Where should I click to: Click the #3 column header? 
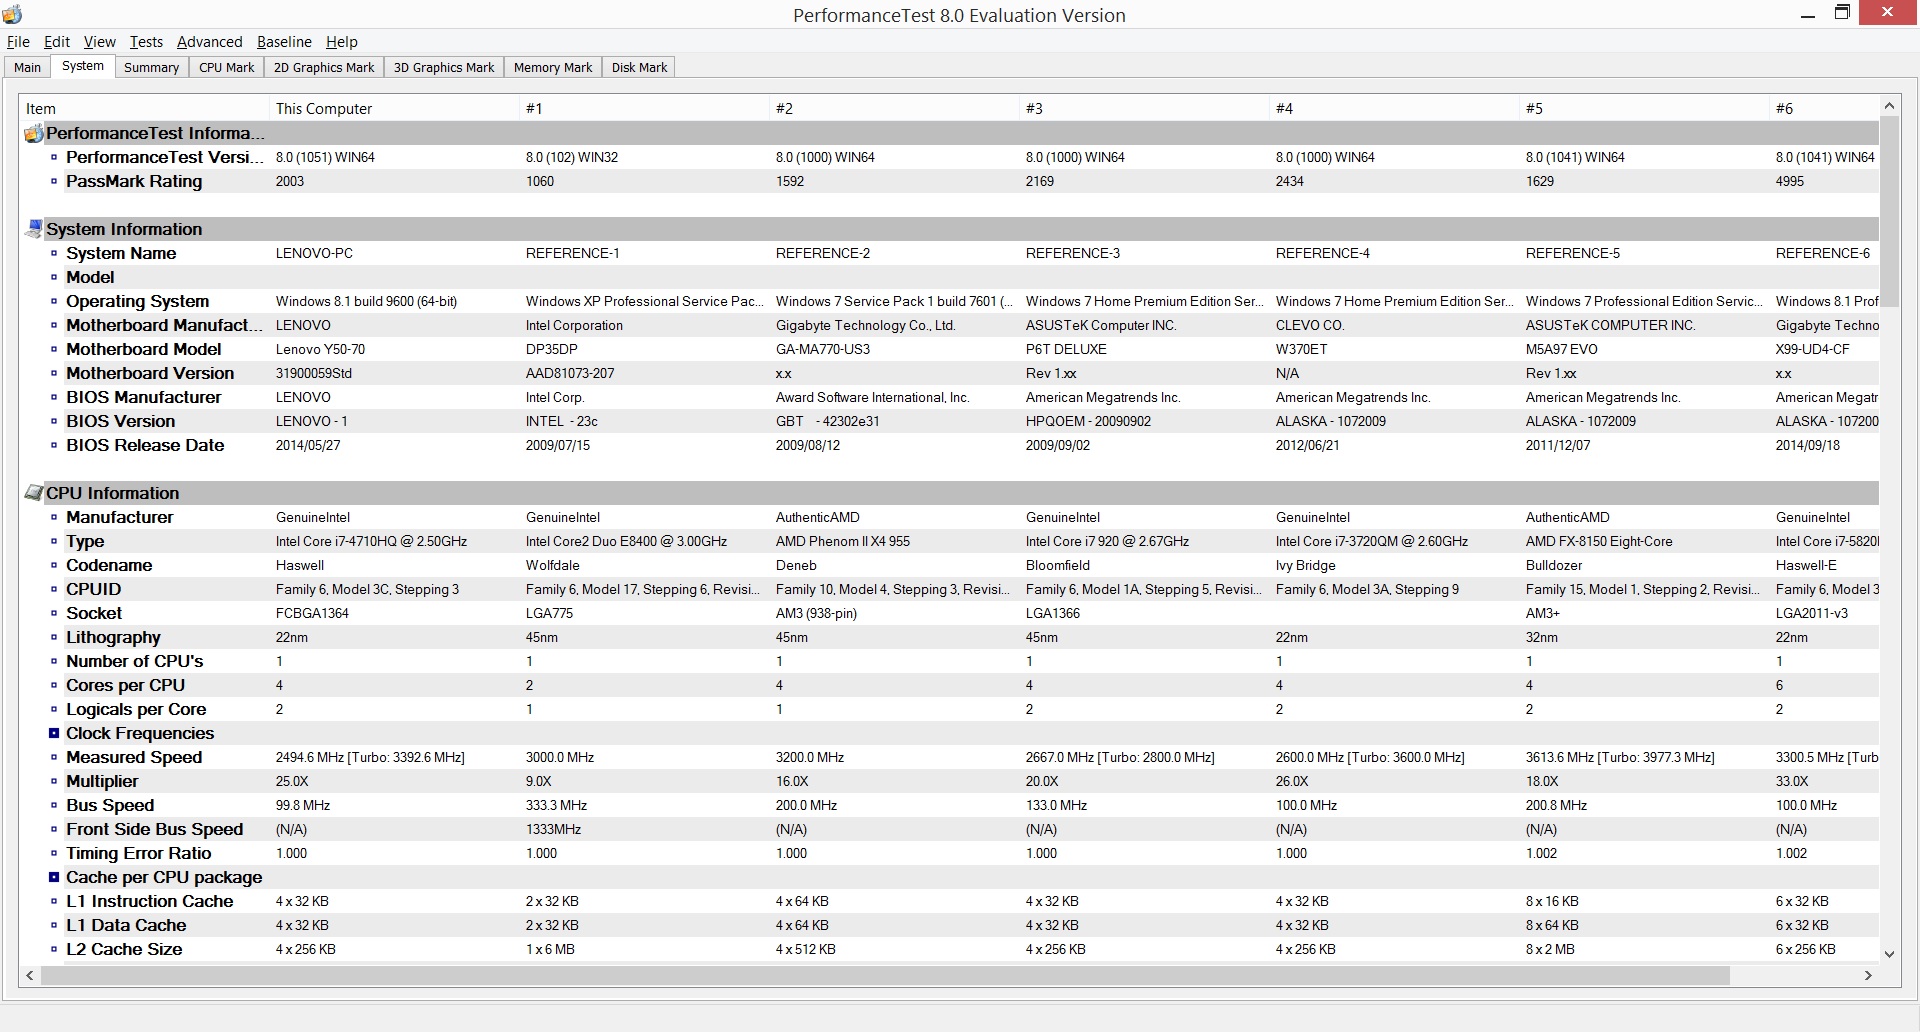(1145, 108)
